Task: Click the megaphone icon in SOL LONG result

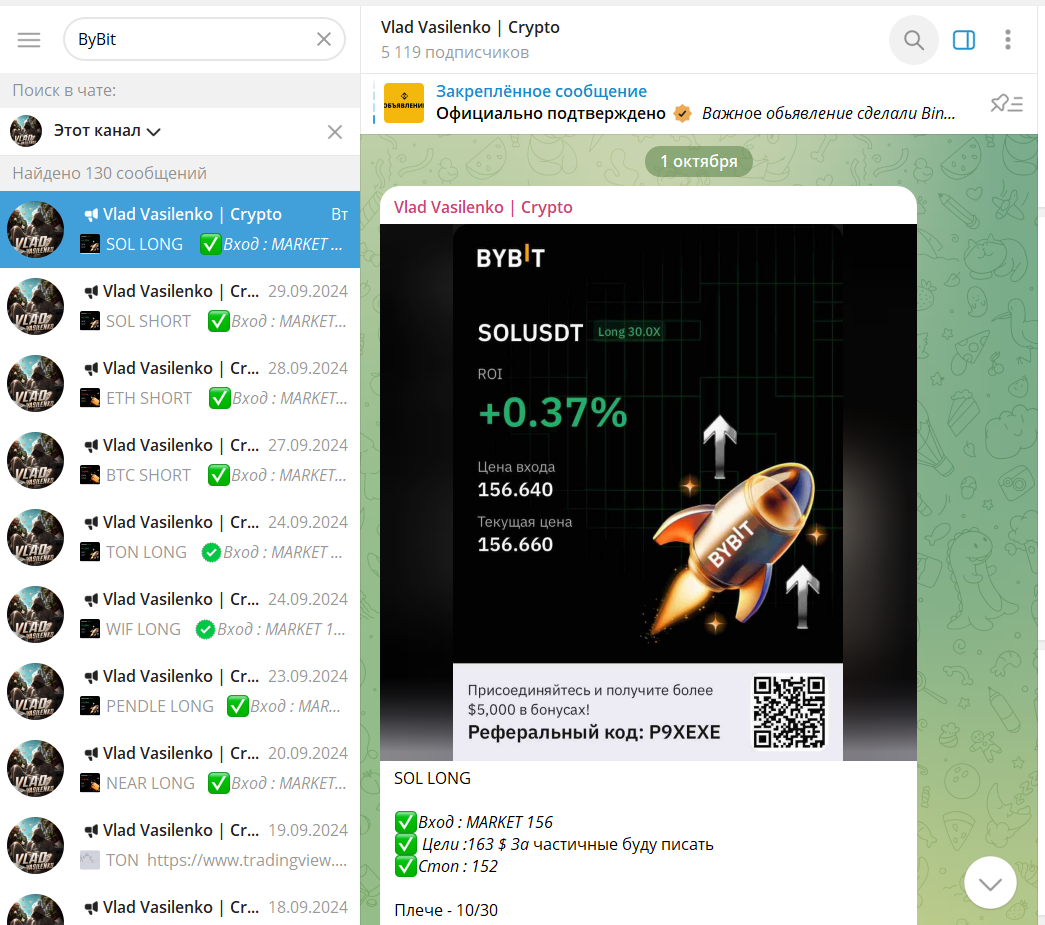Action: click(x=91, y=215)
